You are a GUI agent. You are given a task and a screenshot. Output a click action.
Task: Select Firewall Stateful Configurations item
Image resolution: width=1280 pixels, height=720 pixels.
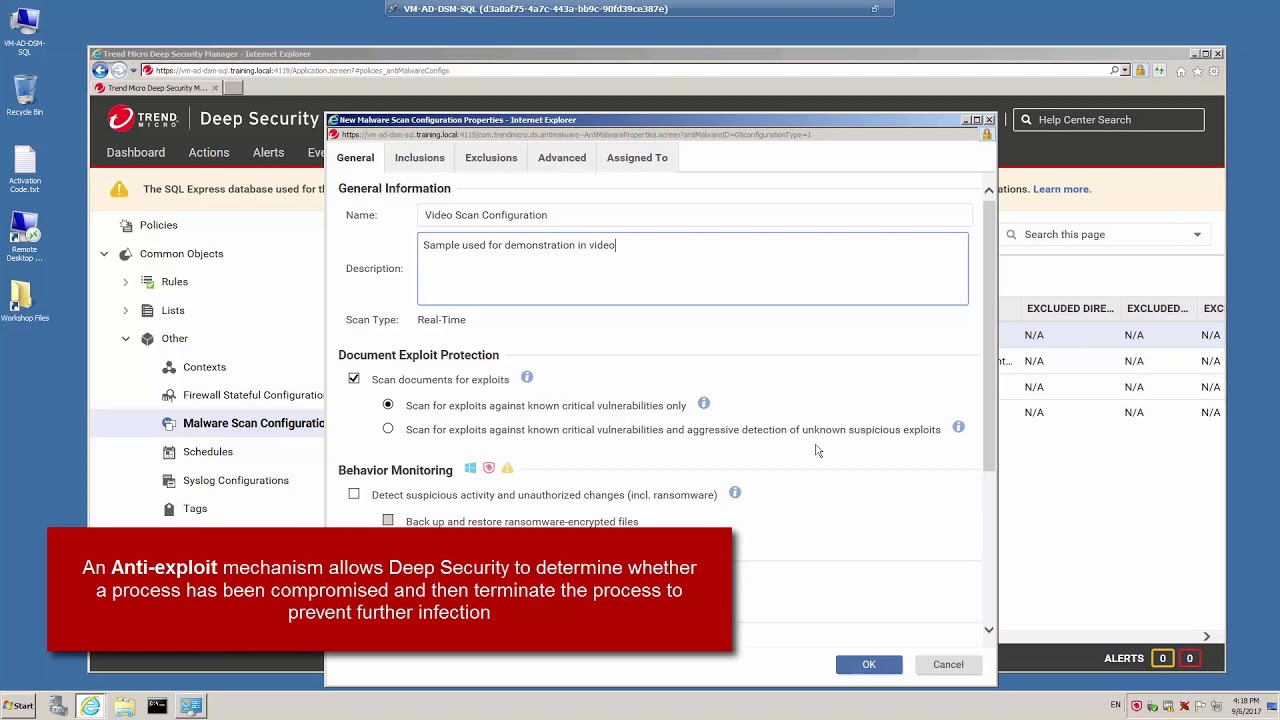coord(253,395)
